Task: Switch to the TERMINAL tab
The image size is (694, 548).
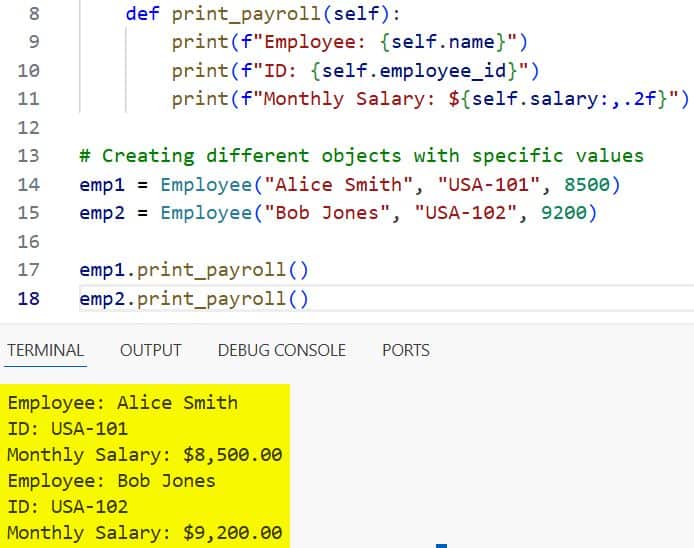Action: tap(45, 350)
